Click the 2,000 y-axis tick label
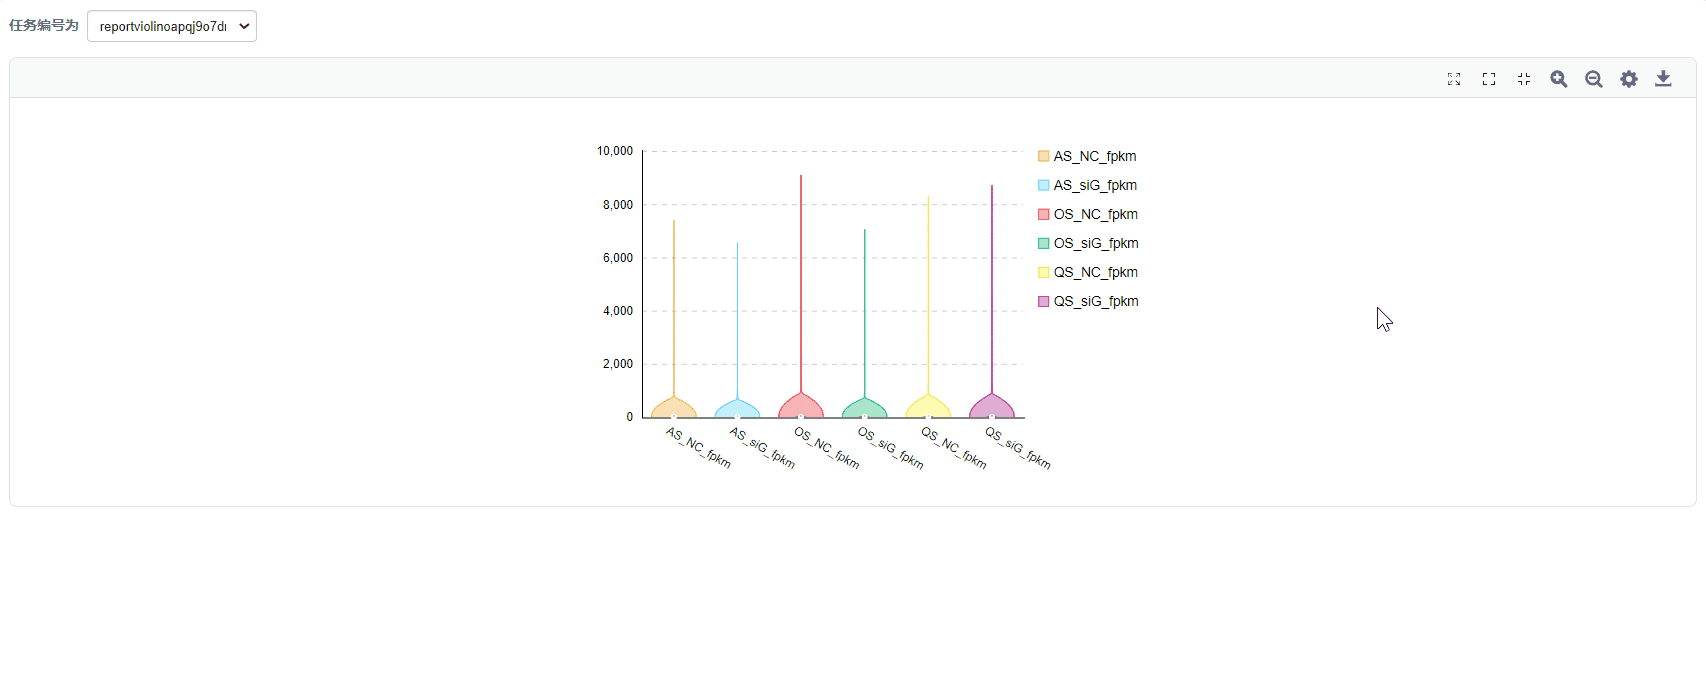This screenshot has height=696, width=1706. point(618,364)
